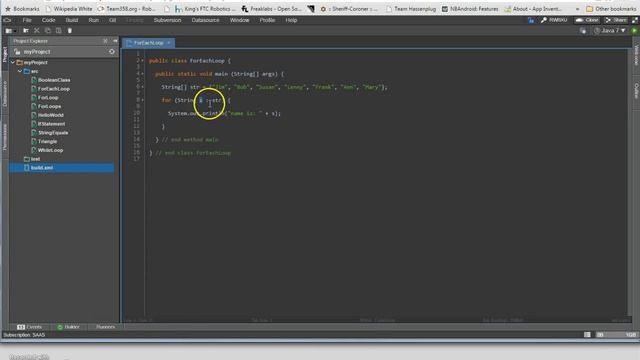The image size is (640, 360).
Task: Click the Subscription: SAAS status text
Action: point(24,335)
